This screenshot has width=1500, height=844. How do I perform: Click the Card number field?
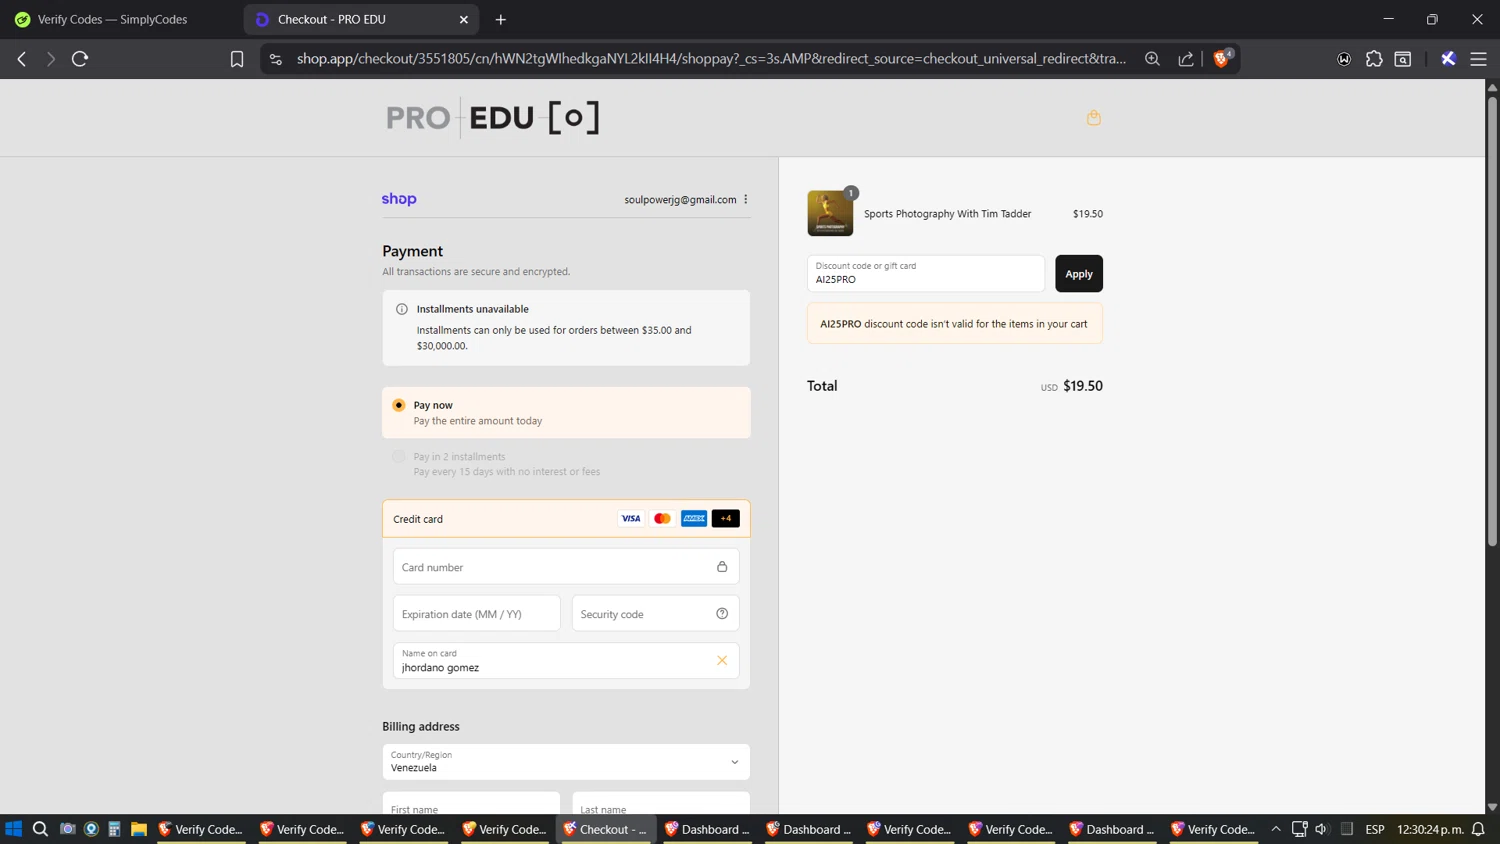pyautogui.click(x=566, y=567)
